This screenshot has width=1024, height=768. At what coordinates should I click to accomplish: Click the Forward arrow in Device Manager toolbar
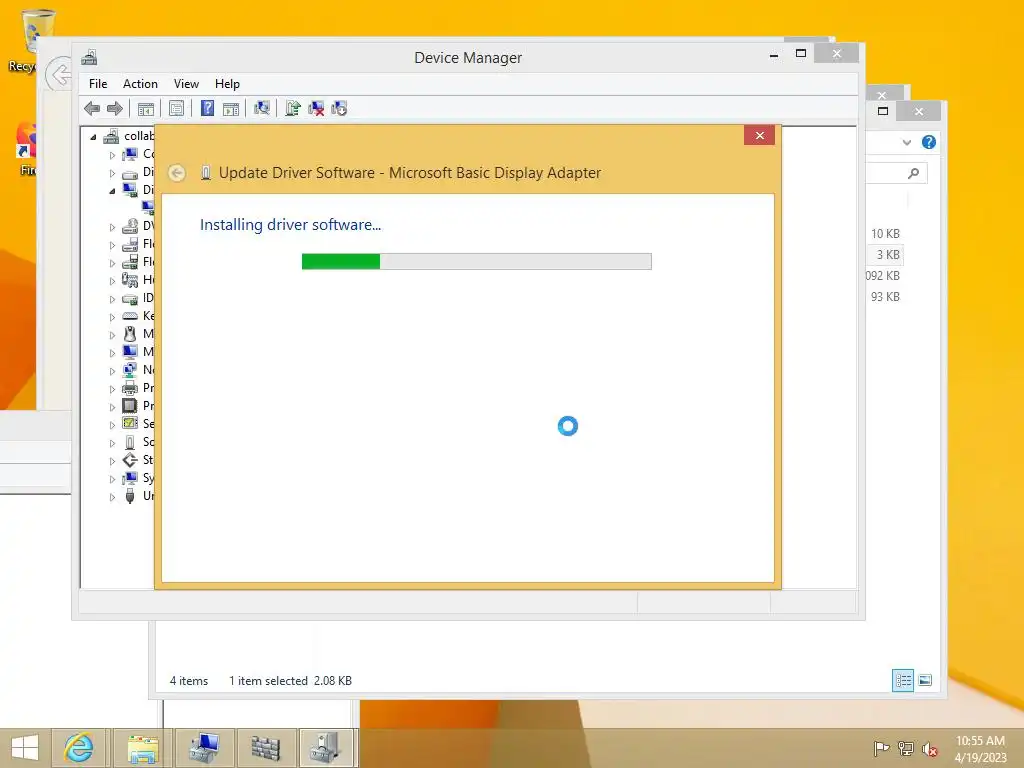click(x=115, y=108)
